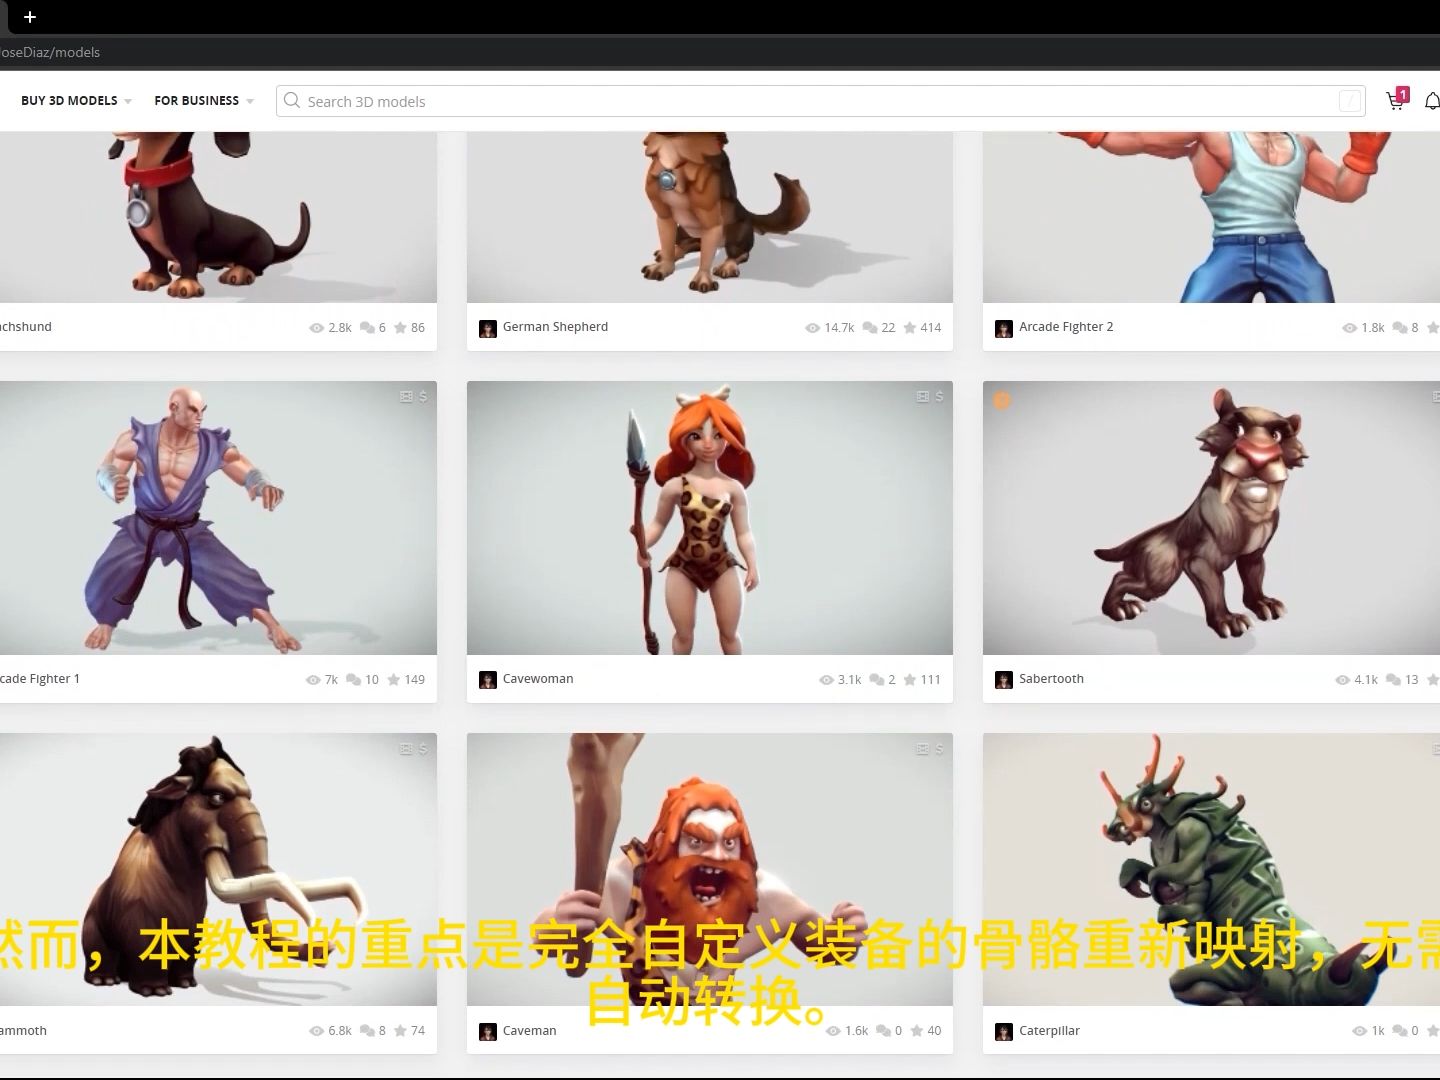
Task: Open the Caveman model title
Action: pyautogui.click(x=529, y=1031)
